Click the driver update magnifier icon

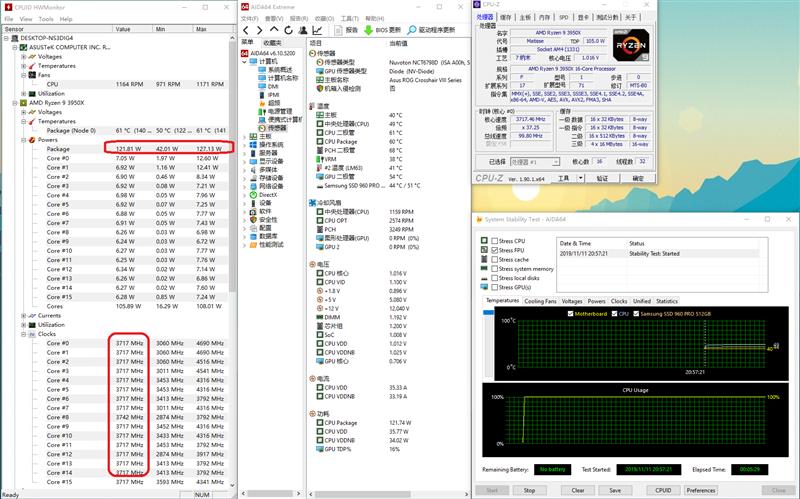click(x=412, y=30)
